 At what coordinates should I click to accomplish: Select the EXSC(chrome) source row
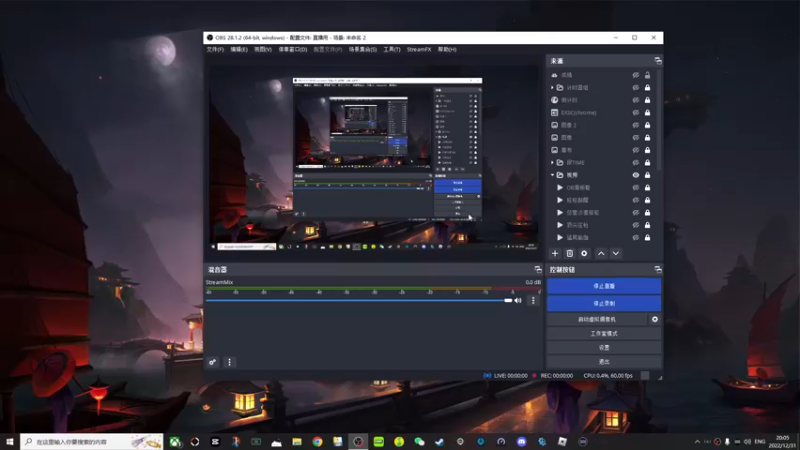coord(601,113)
